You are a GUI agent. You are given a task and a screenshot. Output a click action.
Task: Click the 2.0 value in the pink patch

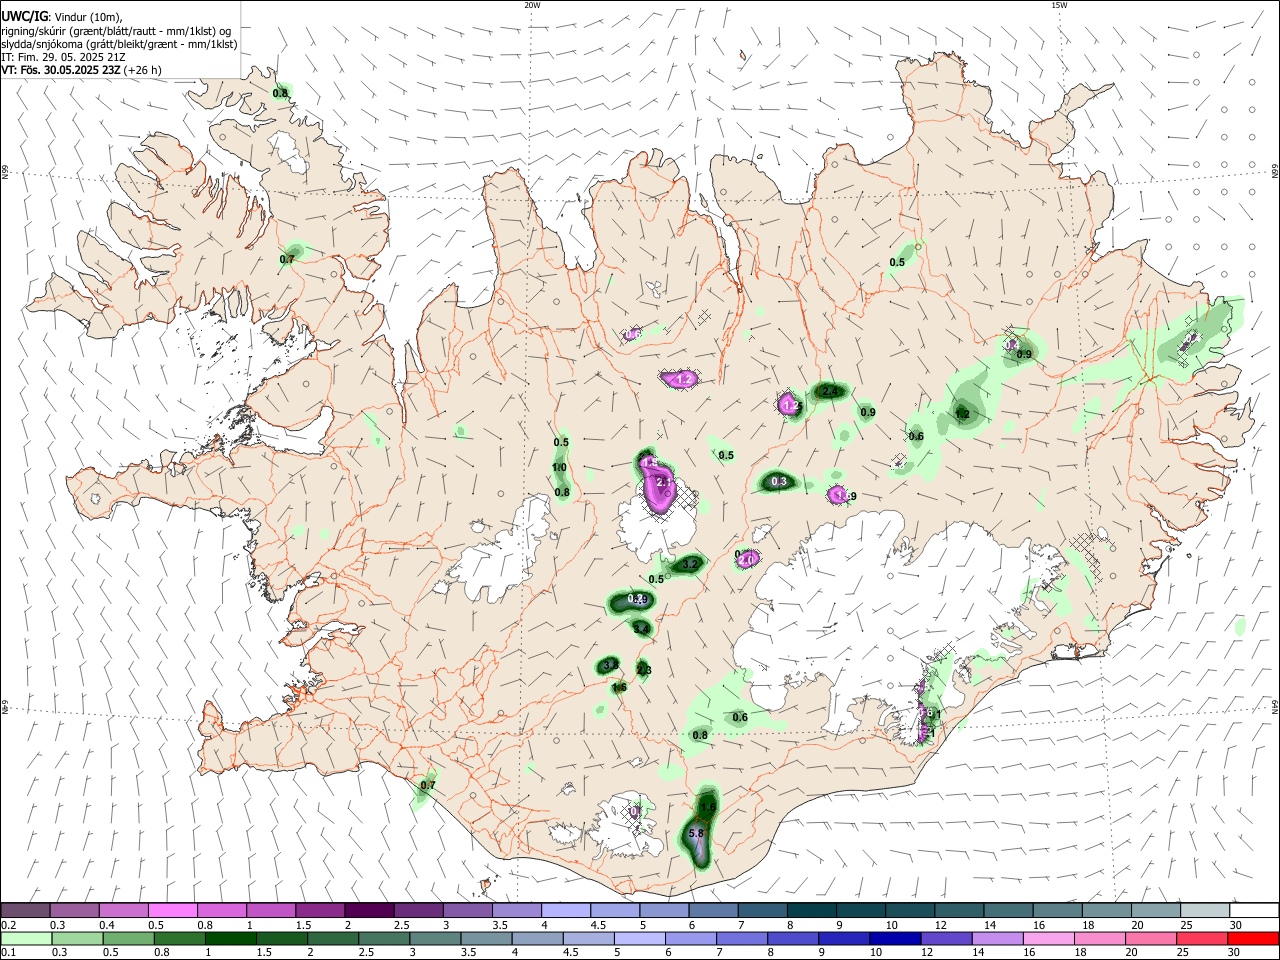747,560
